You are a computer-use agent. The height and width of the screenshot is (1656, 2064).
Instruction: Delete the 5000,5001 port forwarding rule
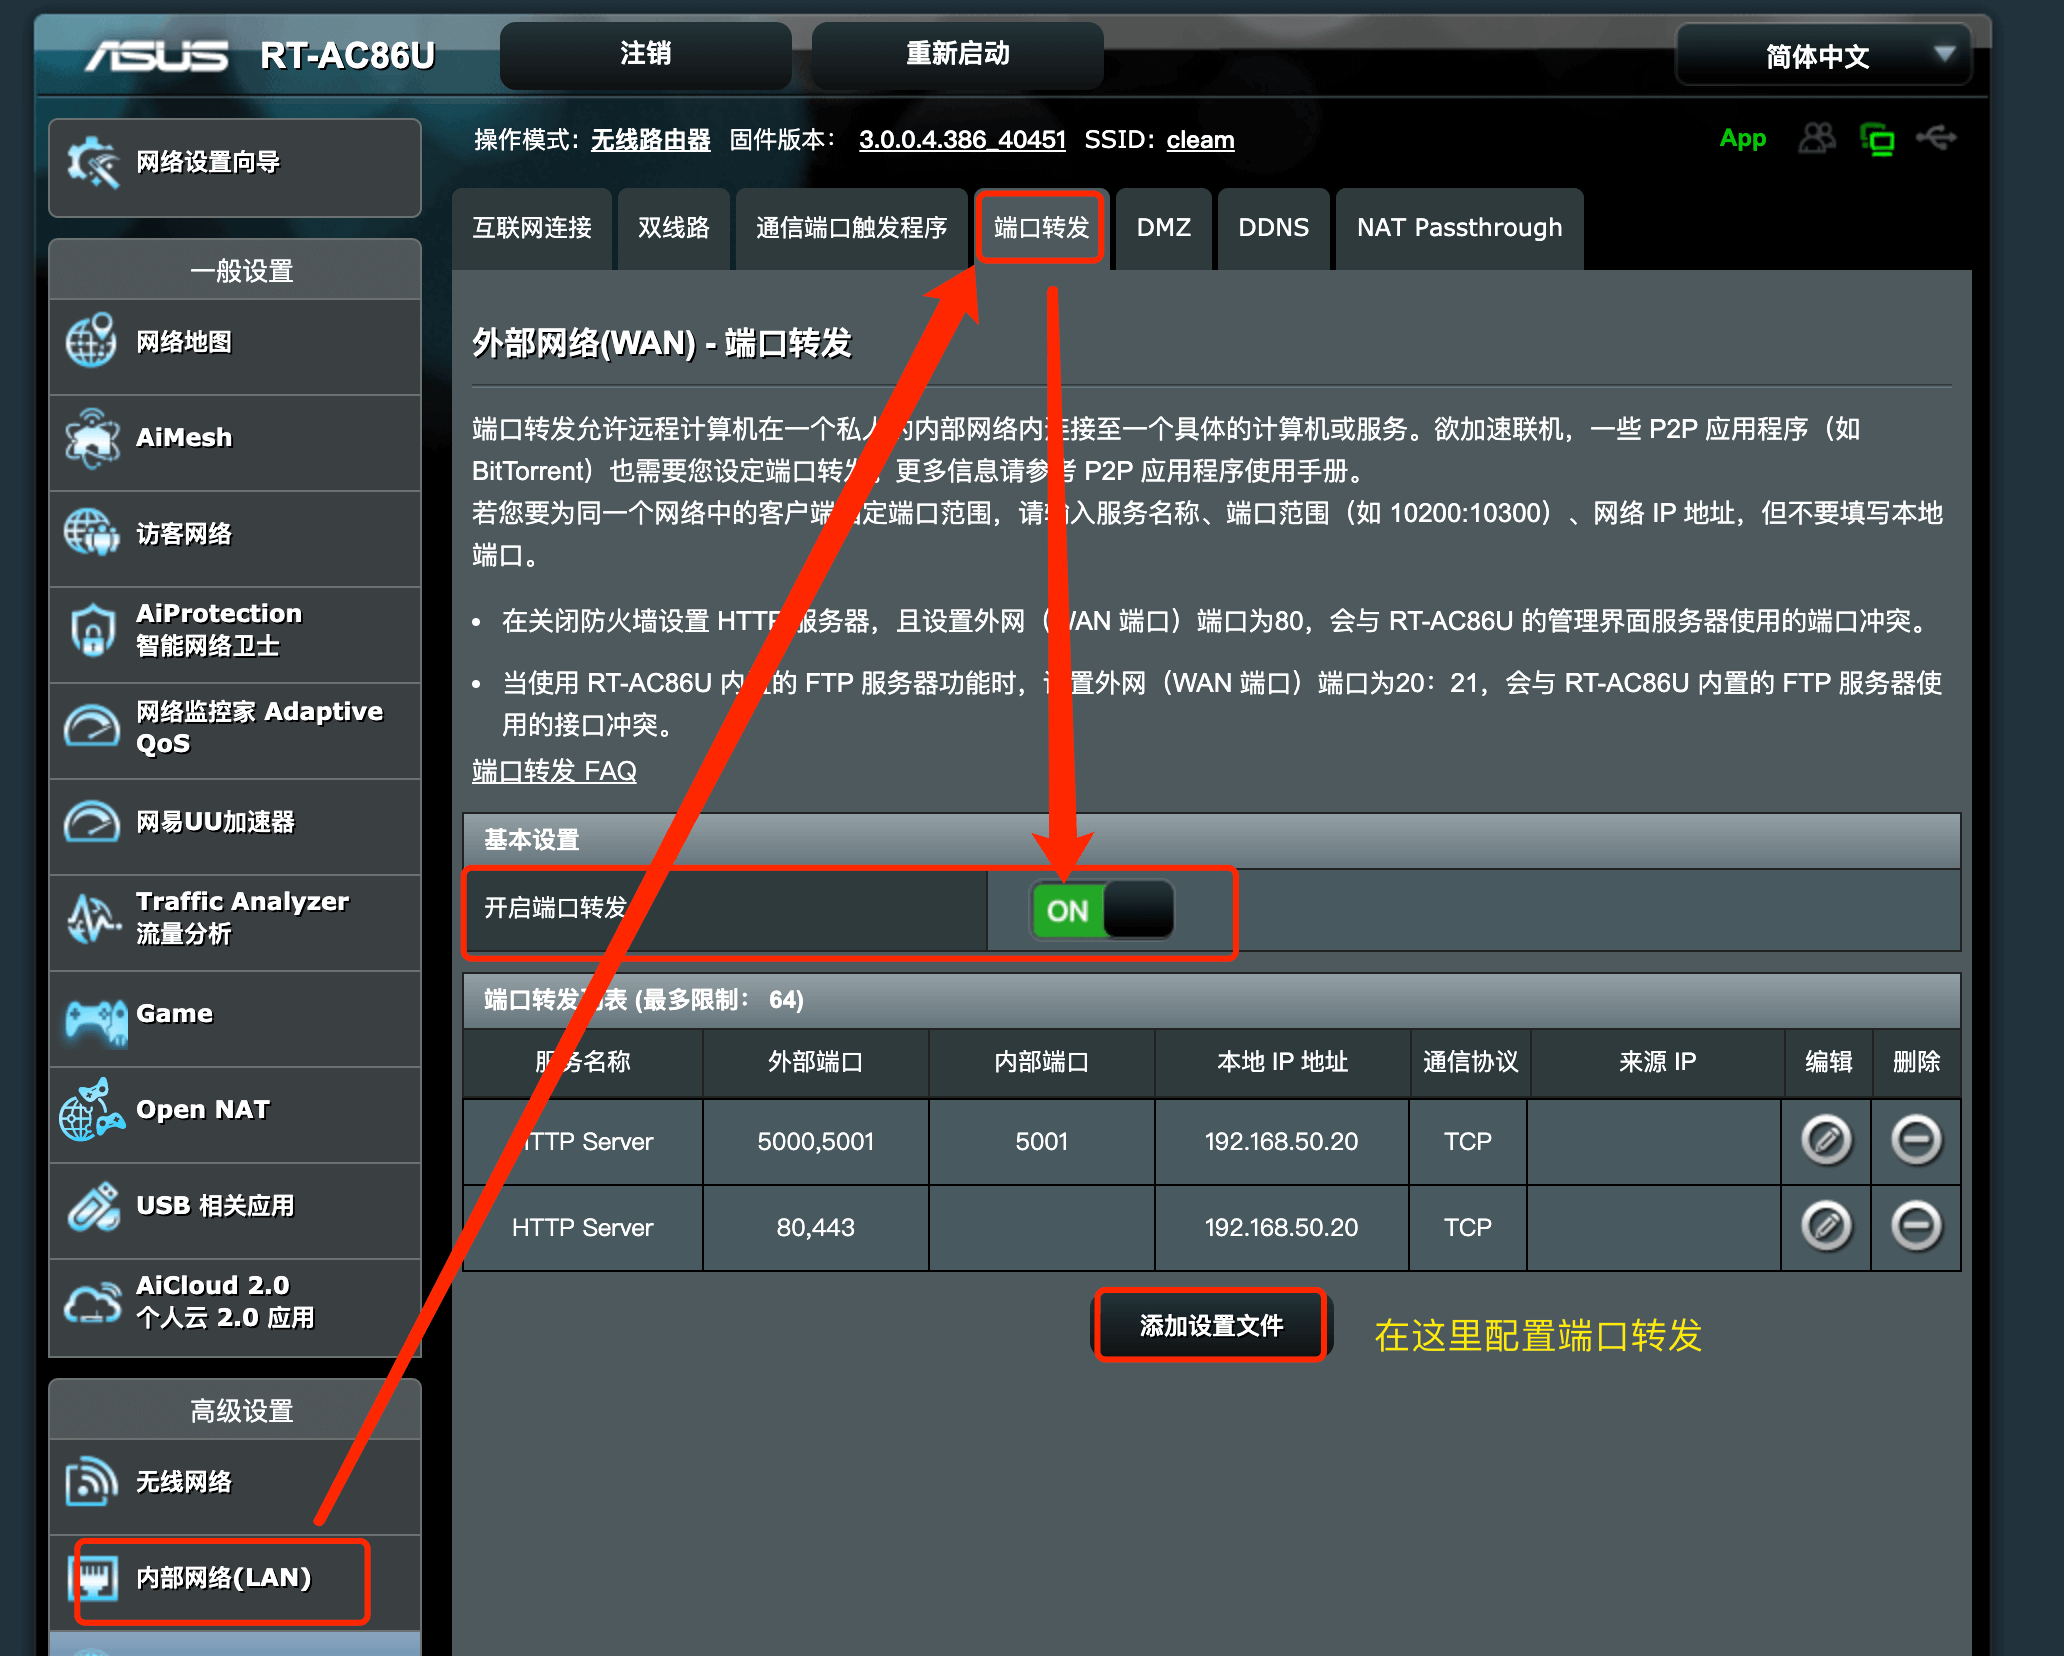(1916, 1139)
